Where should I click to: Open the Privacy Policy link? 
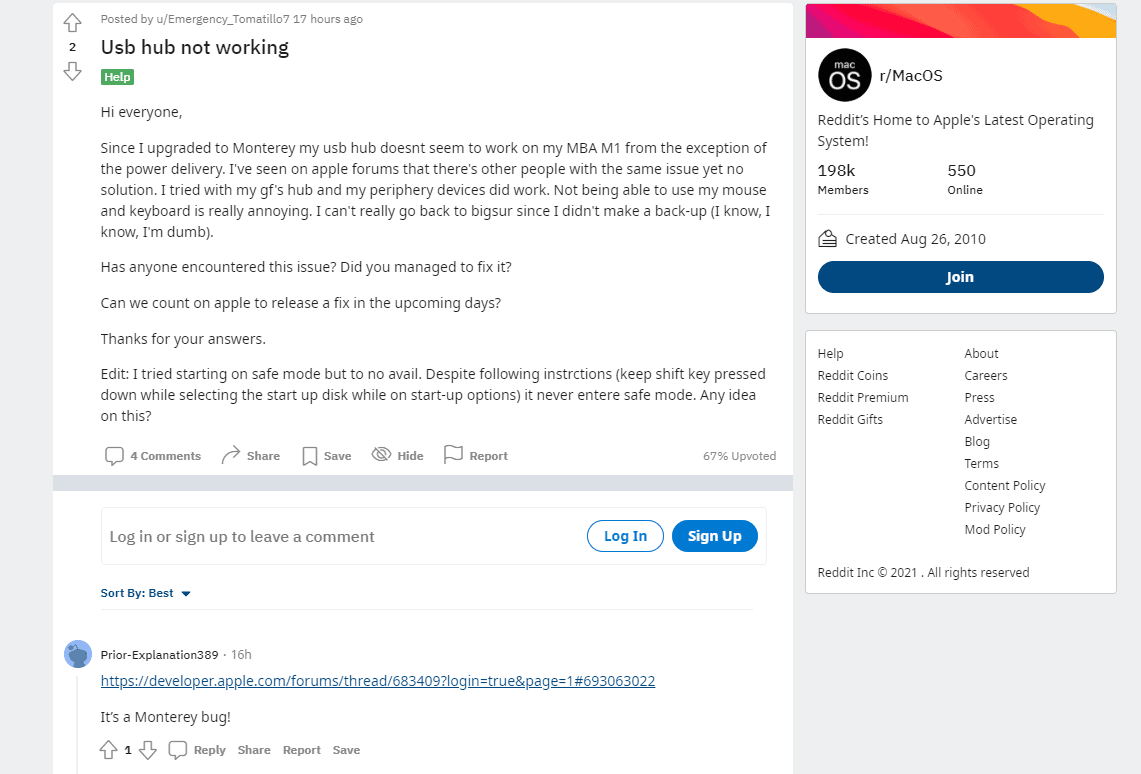1002,508
